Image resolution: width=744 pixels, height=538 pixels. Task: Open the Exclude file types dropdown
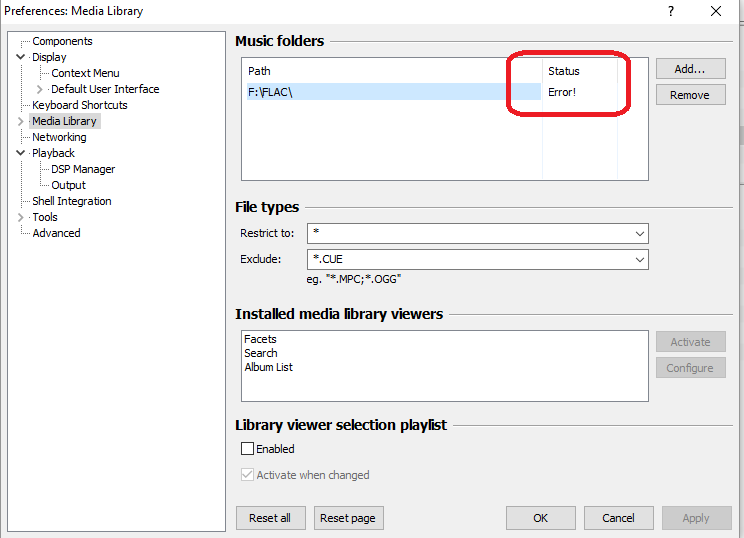(x=639, y=259)
